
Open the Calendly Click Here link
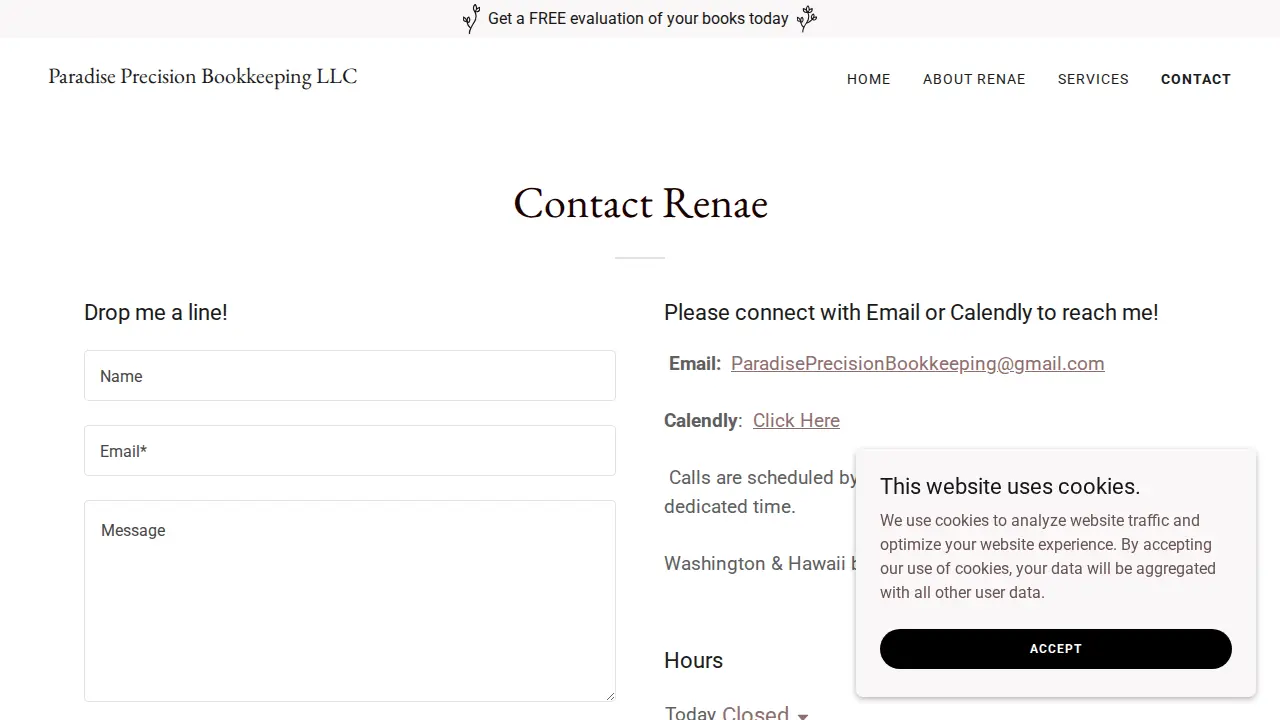(x=796, y=421)
